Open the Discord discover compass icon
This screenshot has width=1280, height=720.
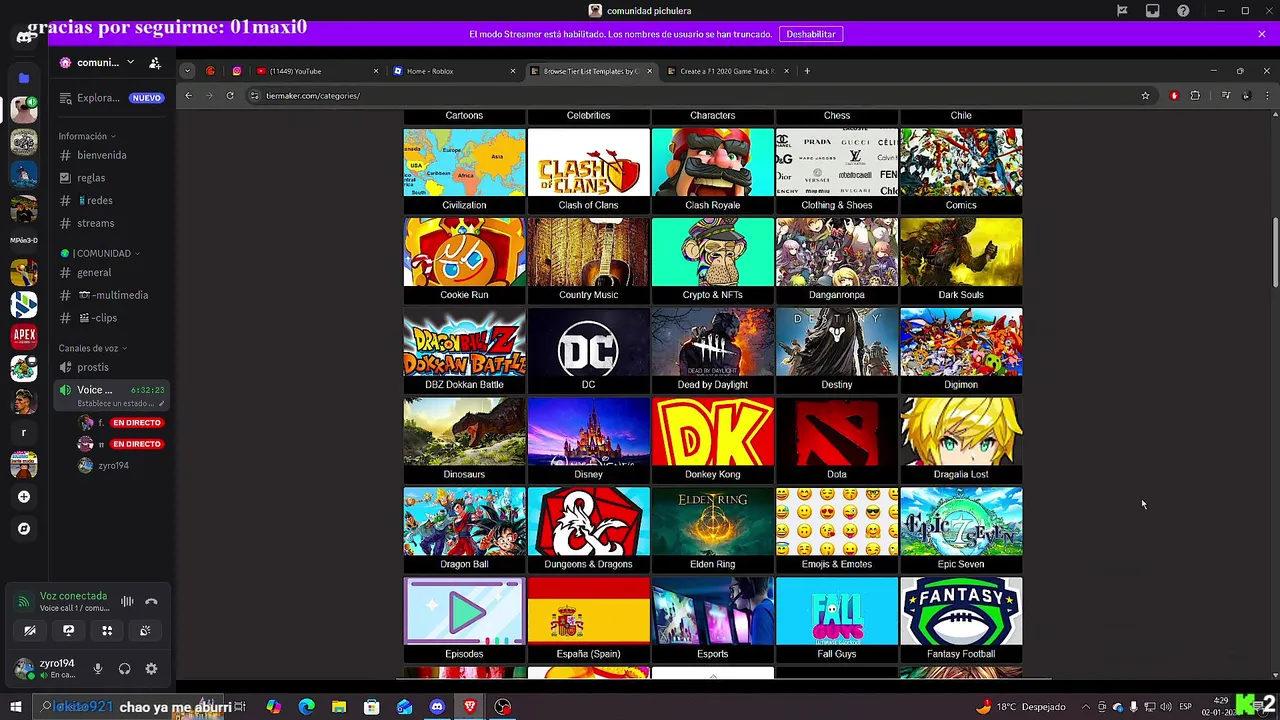click(x=24, y=529)
